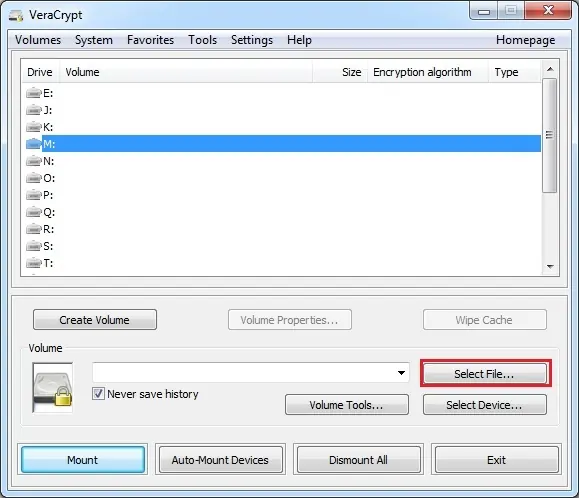Click into the volume path input field
The image size is (579, 498).
tap(244, 372)
